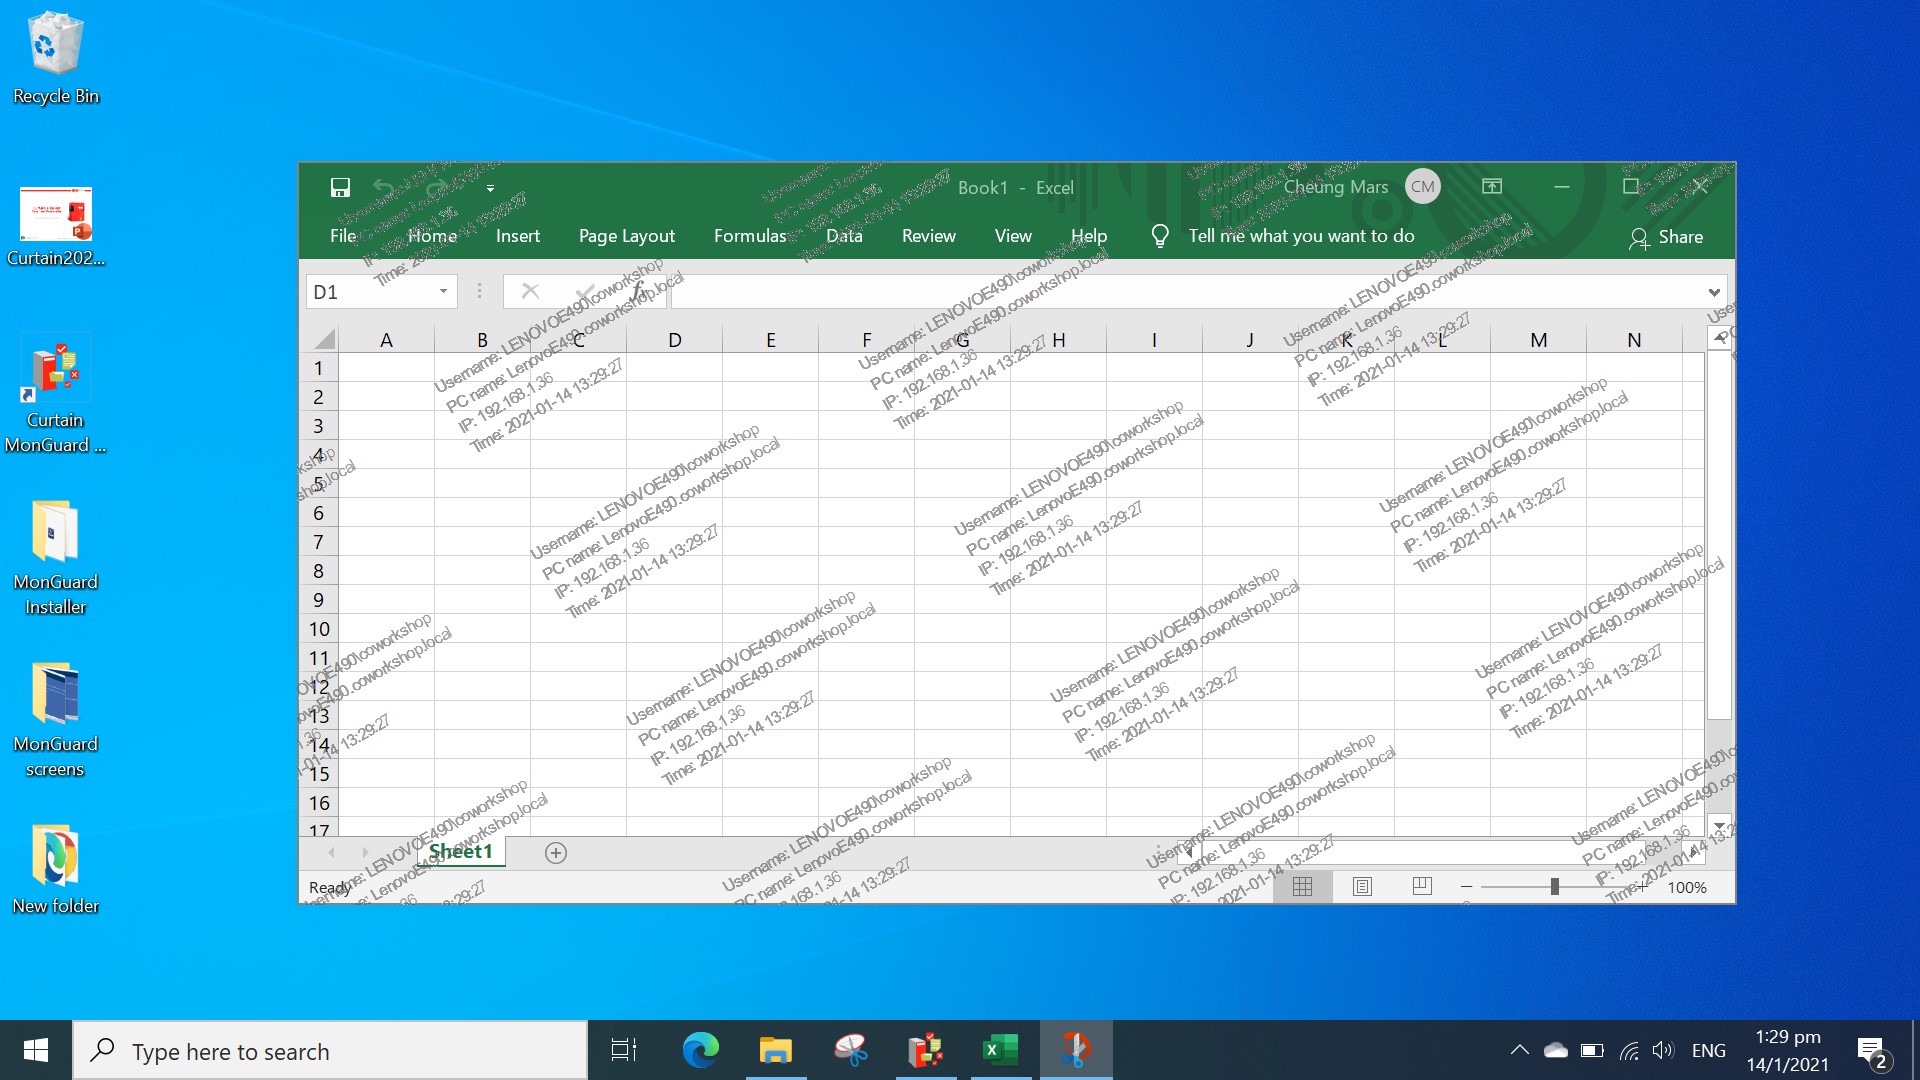Open the Ribbon Display Options icon
The image size is (1920, 1080).
(1492, 186)
